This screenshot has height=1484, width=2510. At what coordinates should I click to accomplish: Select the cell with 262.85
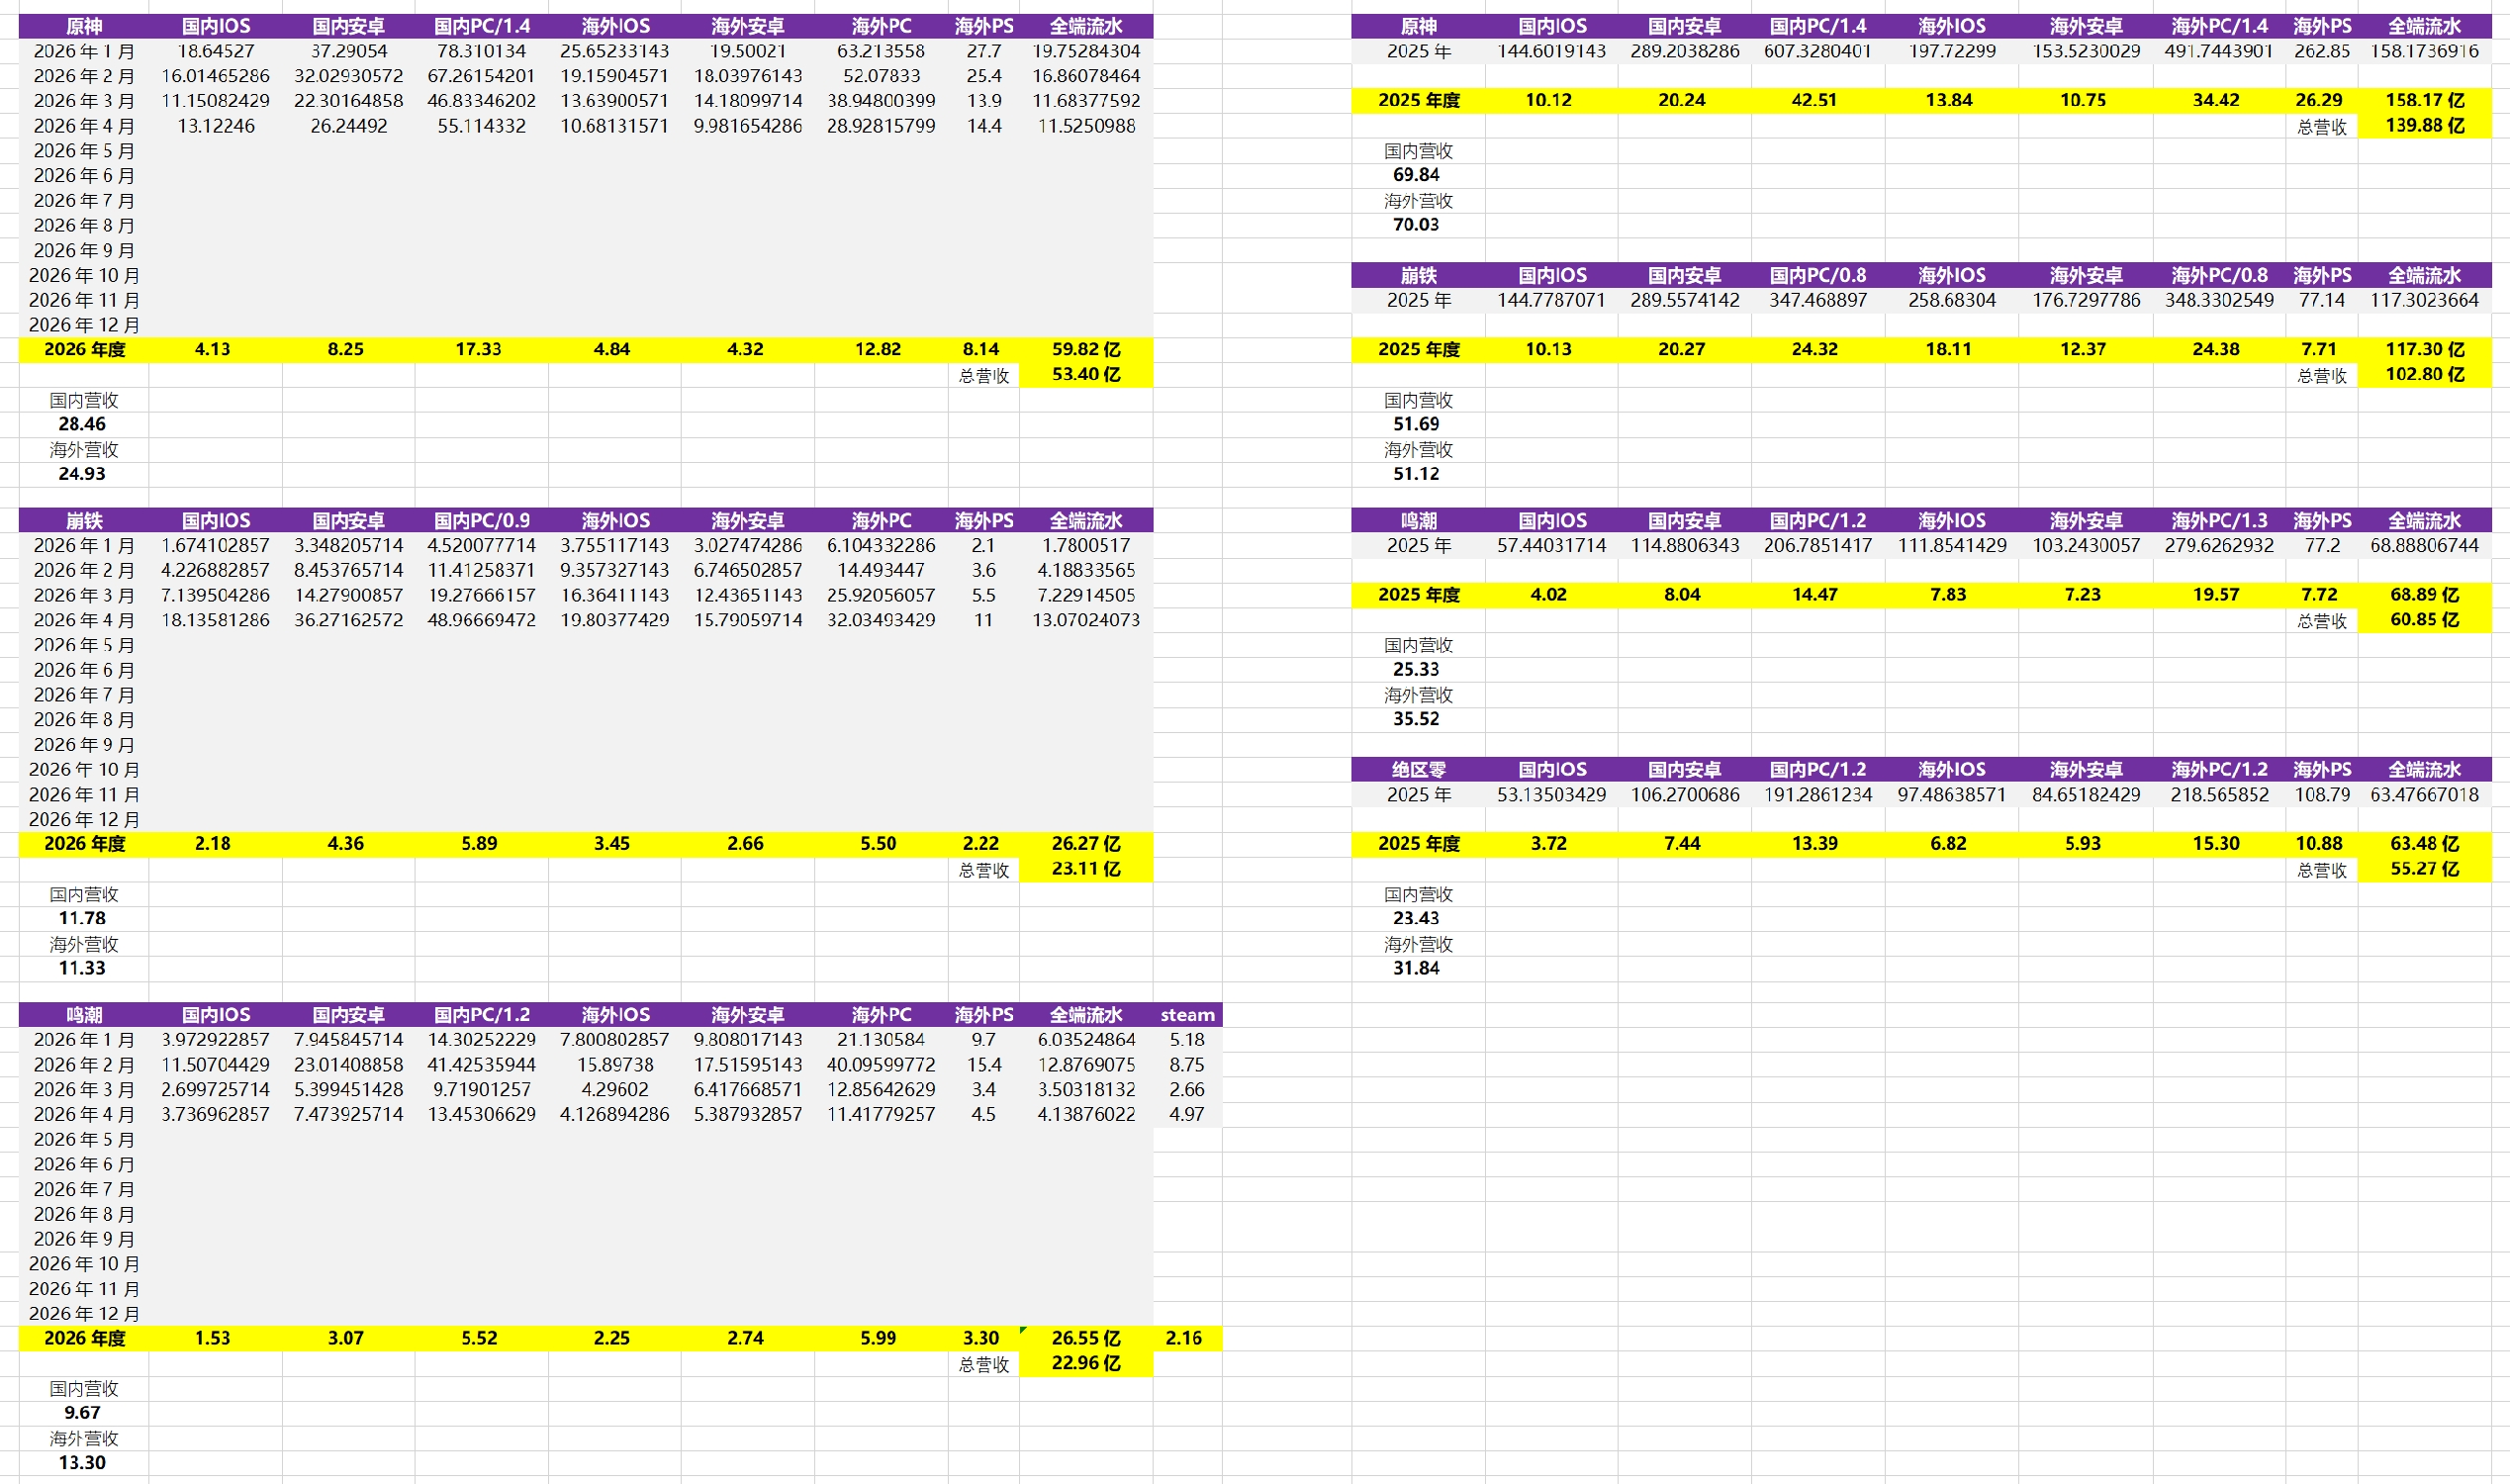2321,51
